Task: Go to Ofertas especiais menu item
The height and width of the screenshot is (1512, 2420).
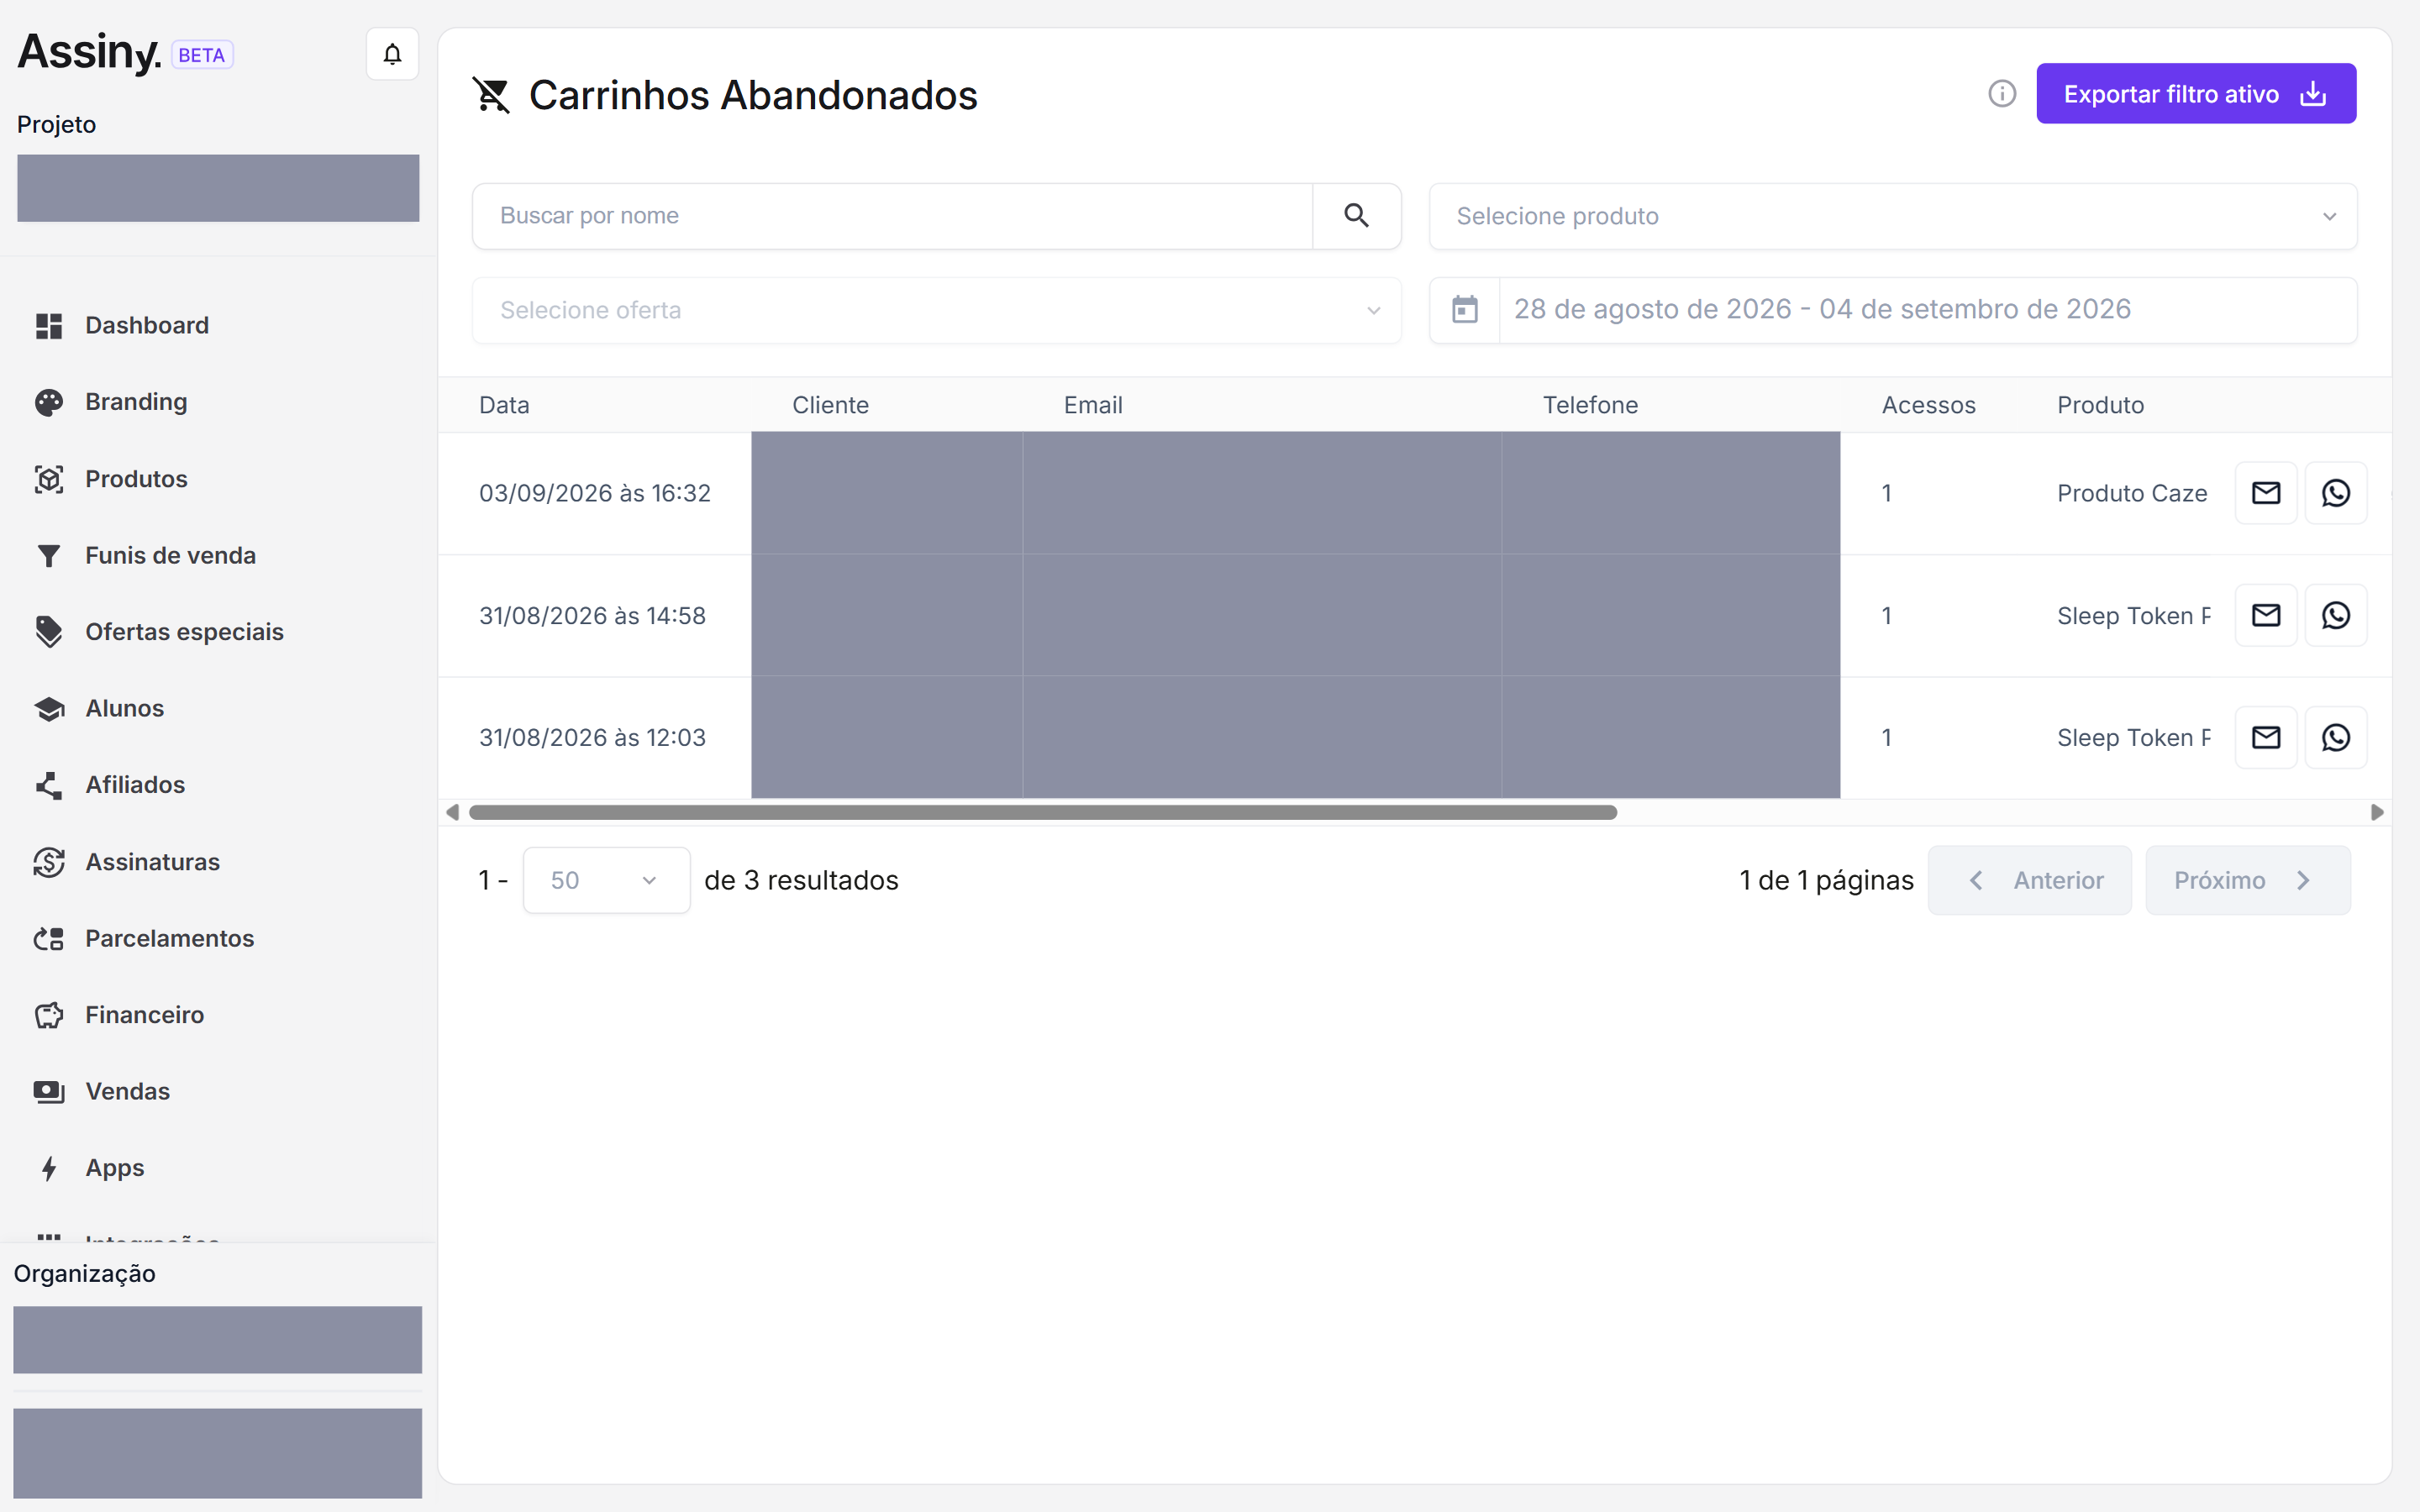Action: point(184,632)
